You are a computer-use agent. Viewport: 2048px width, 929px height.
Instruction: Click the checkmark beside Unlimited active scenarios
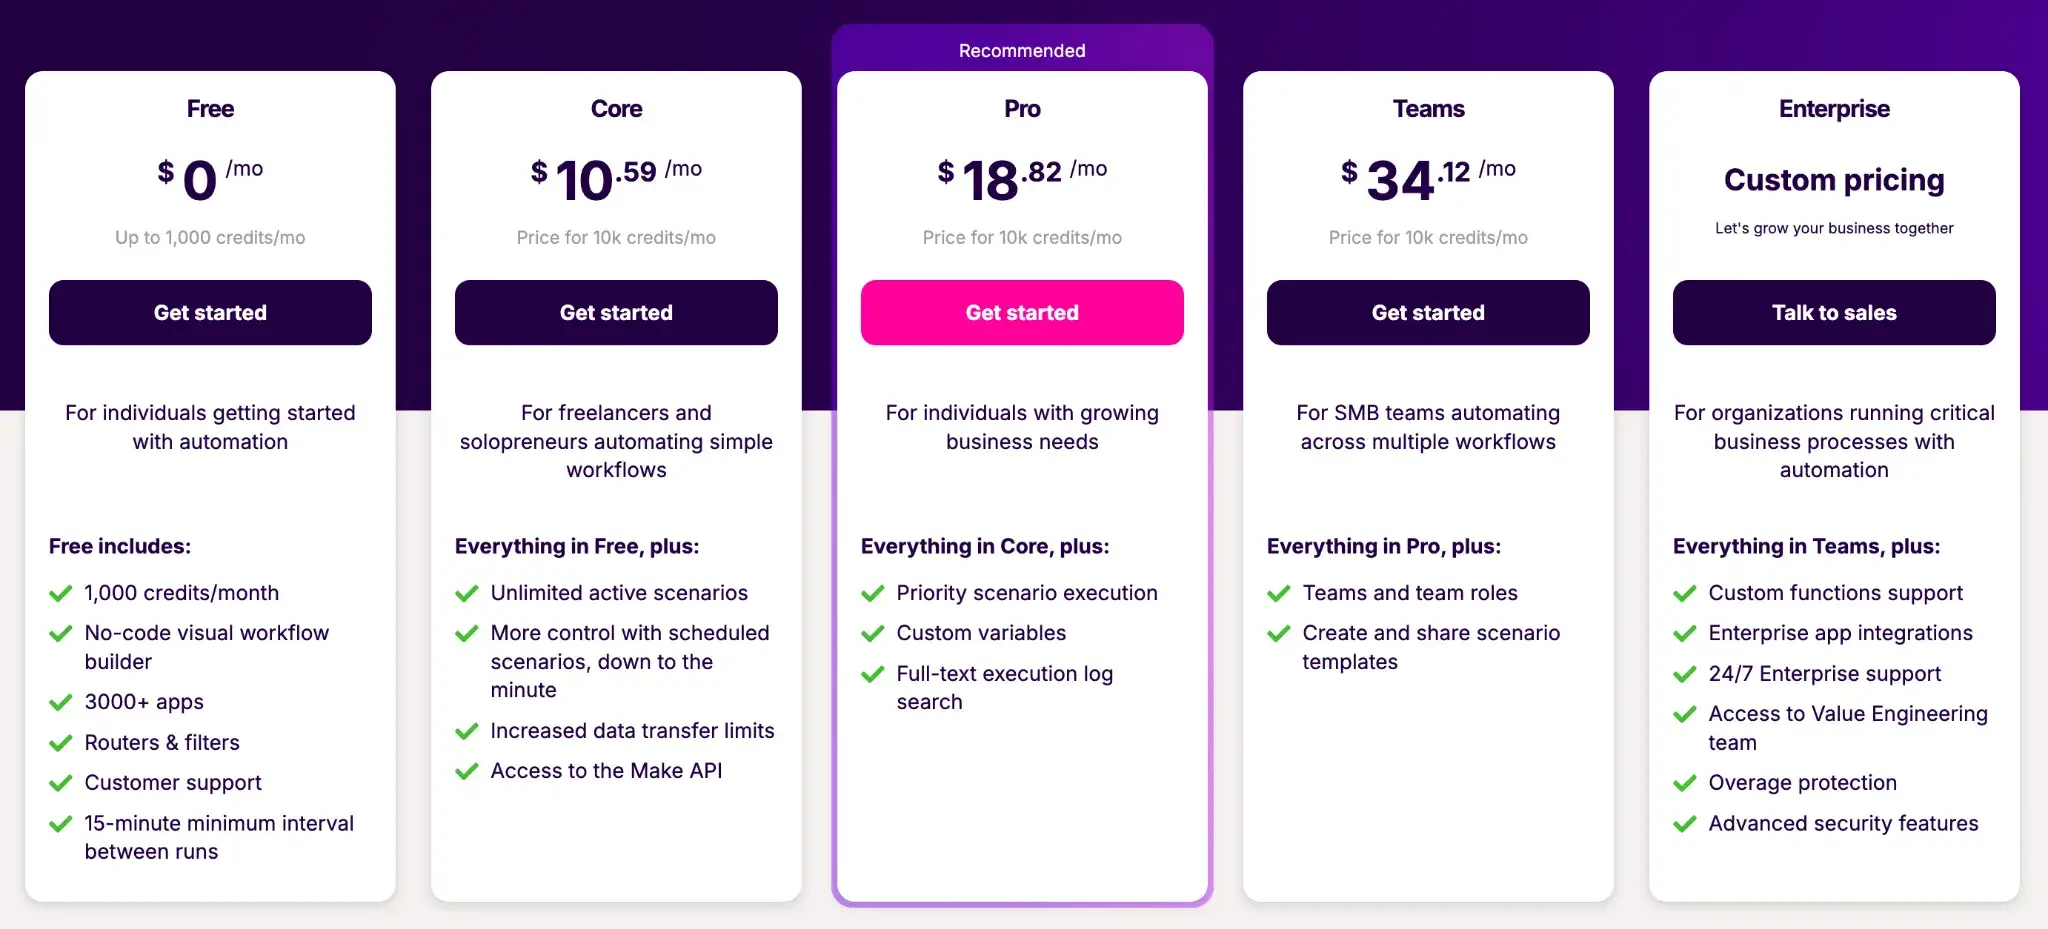pos(467,593)
